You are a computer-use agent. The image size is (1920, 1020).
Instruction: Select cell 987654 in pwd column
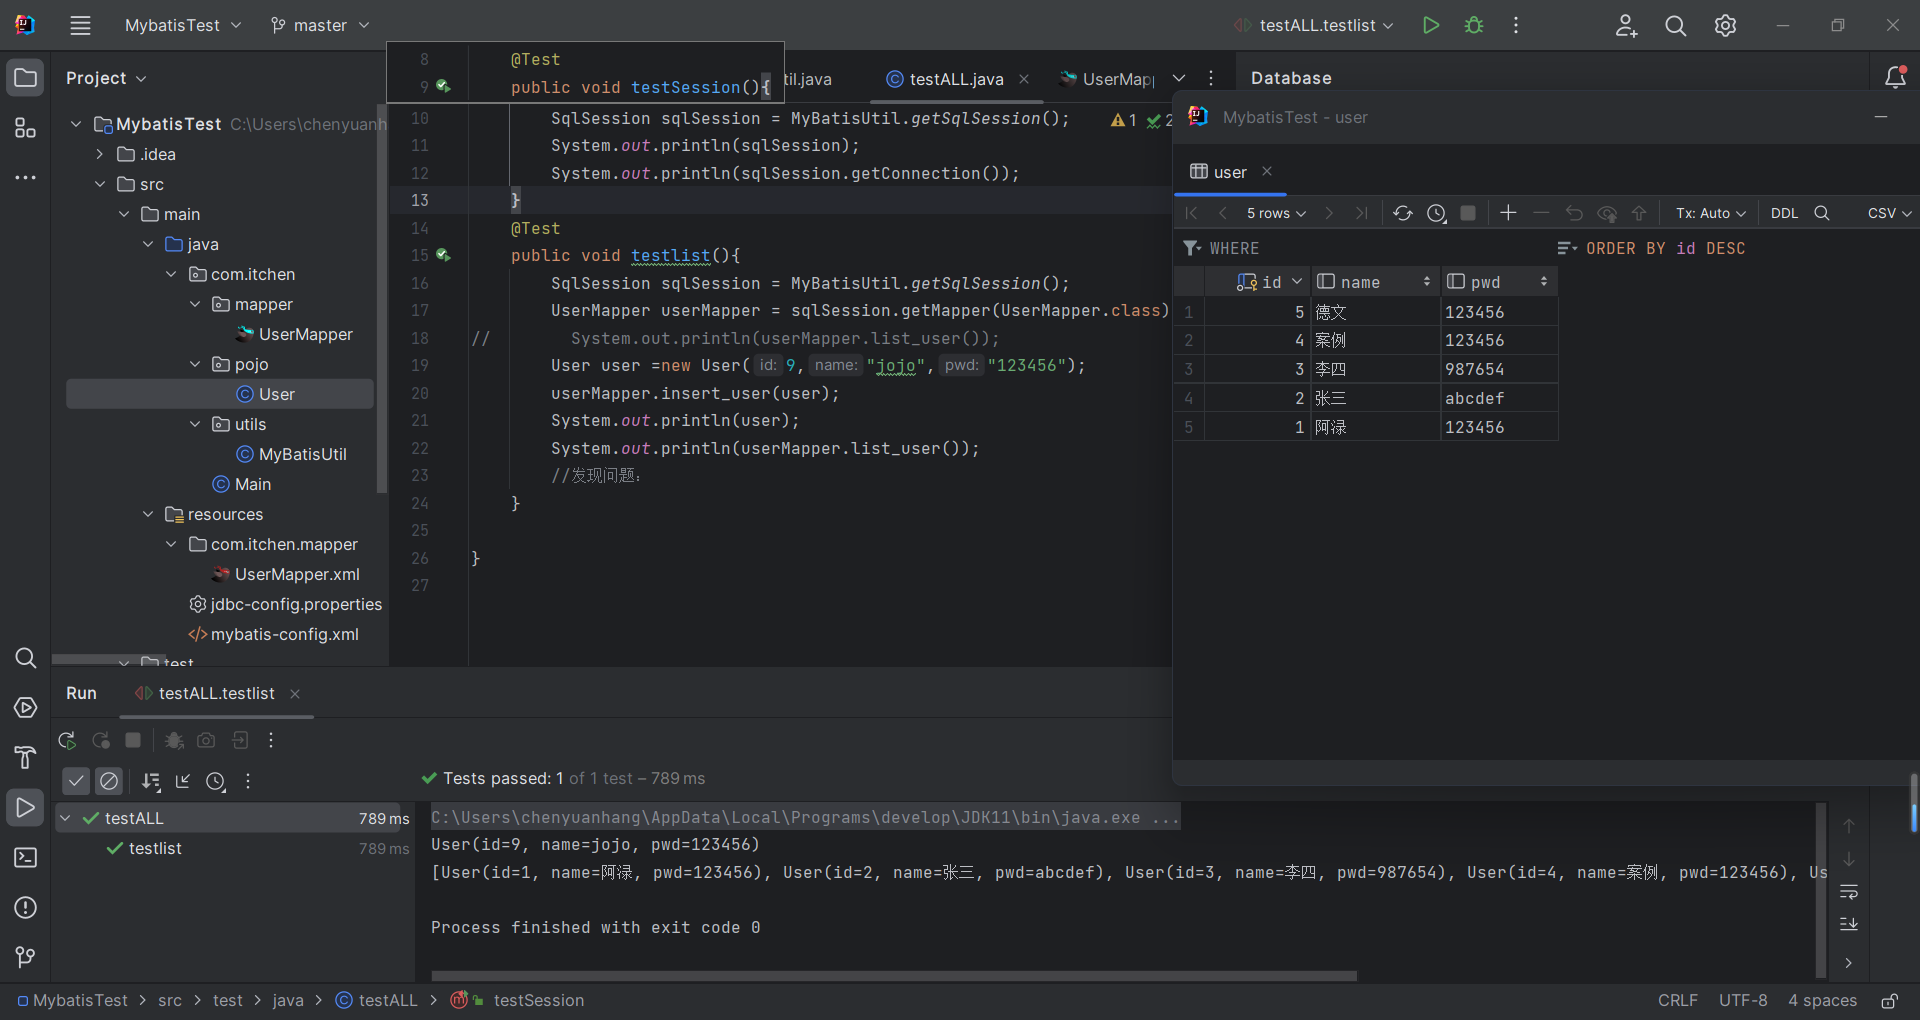1498,369
